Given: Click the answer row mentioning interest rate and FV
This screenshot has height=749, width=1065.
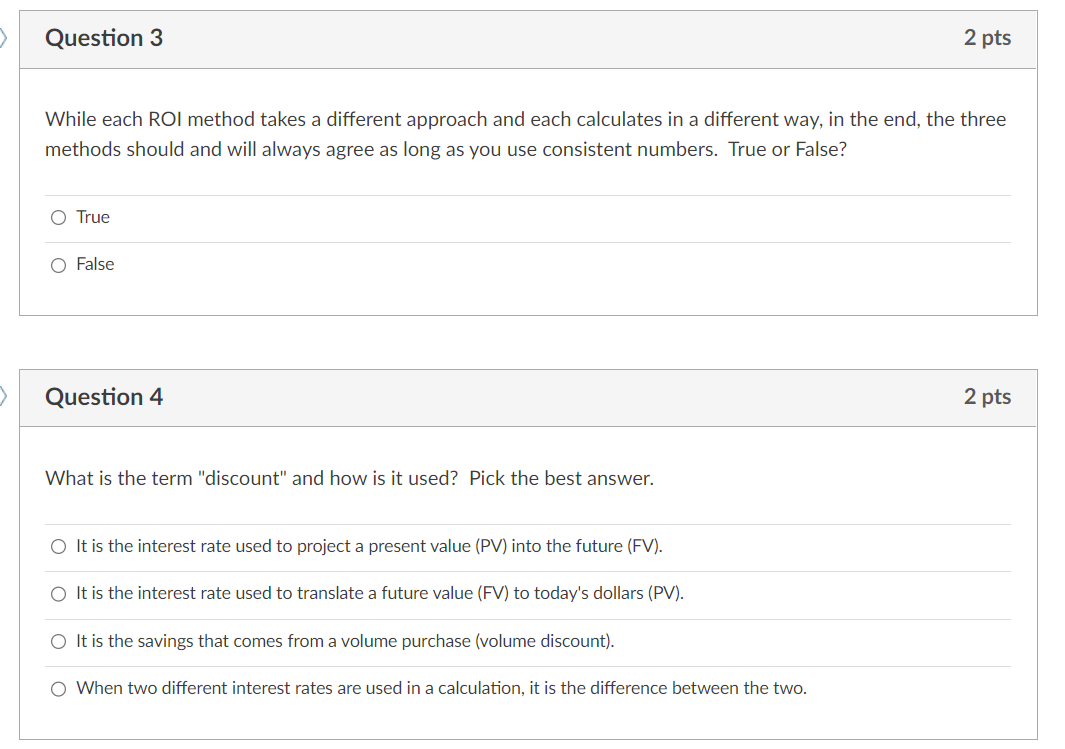Looking at the screenshot, I should (380, 593).
